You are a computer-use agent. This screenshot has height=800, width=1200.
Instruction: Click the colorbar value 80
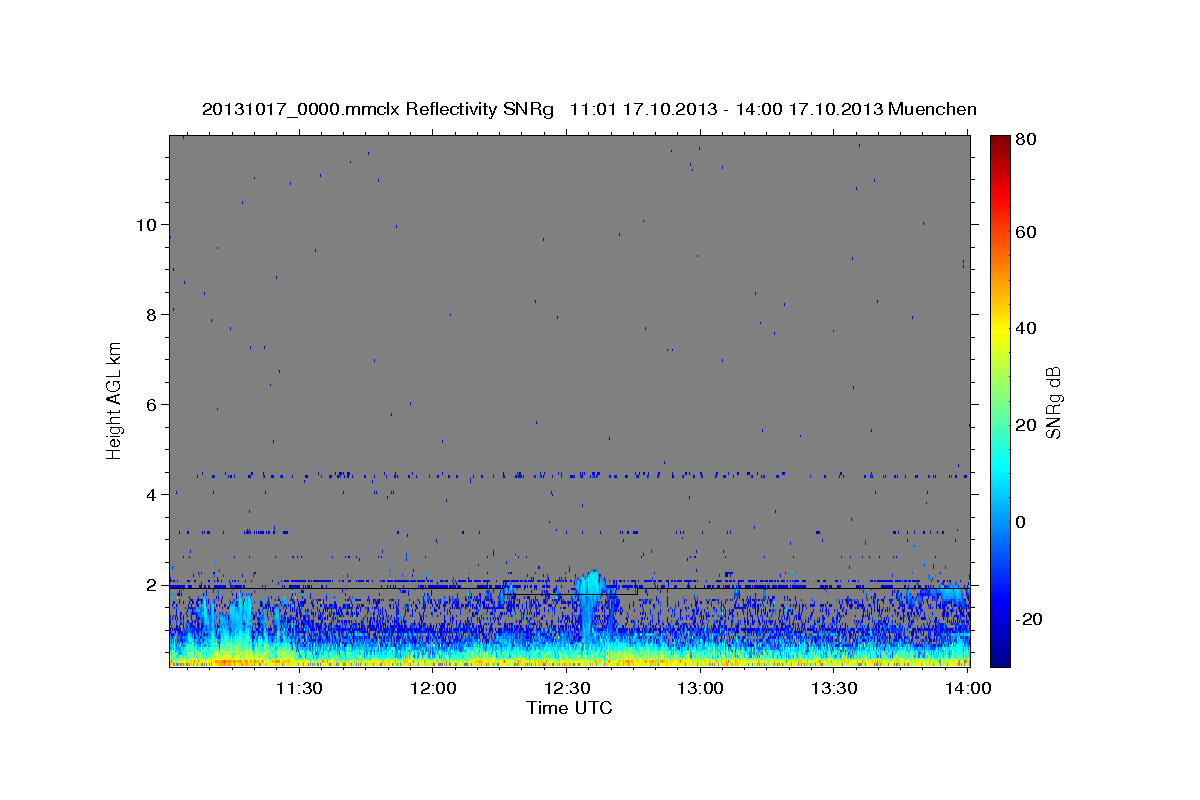pos(1028,139)
